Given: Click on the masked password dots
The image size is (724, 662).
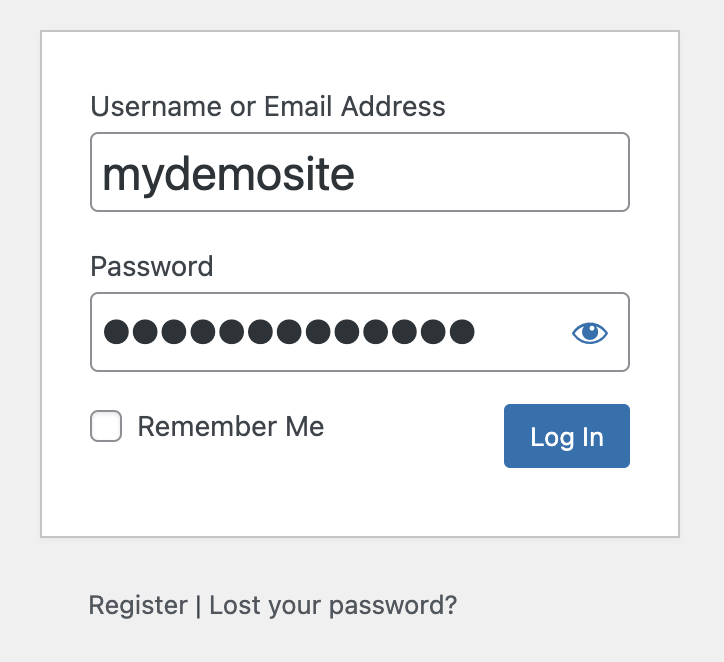Looking at the screenshot, I should pos(289,331).
